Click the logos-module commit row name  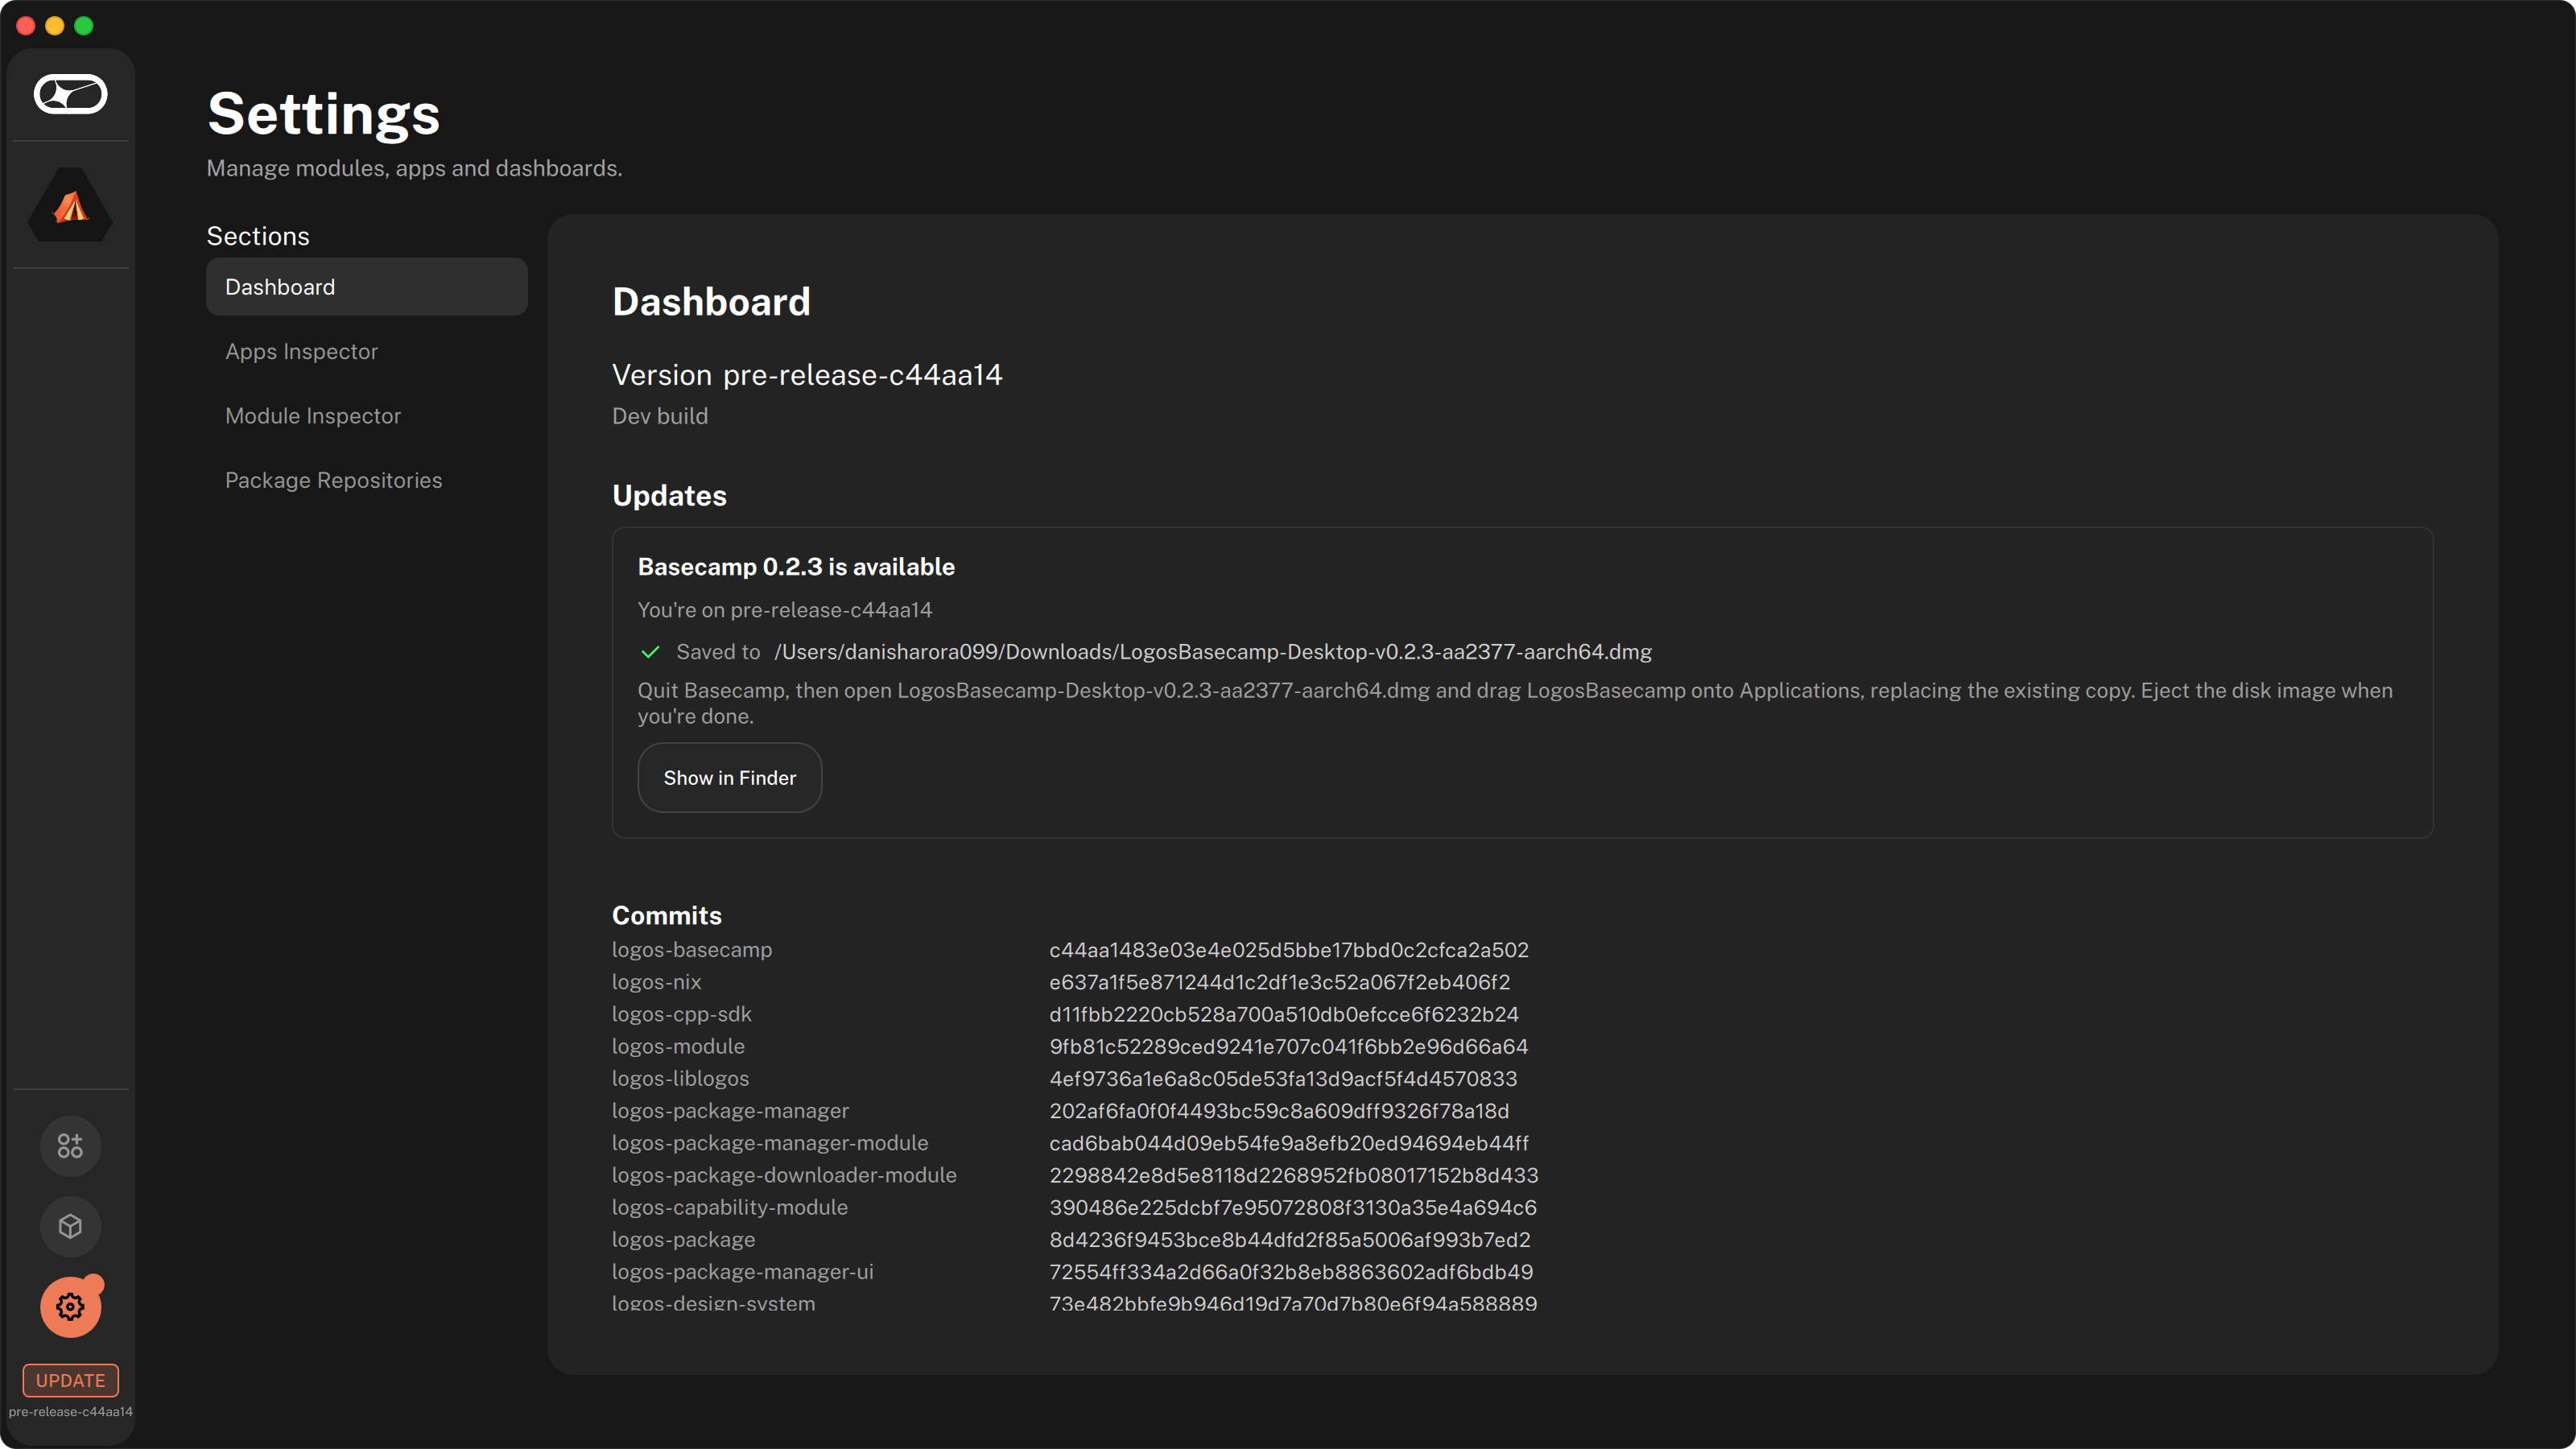coord(678,1046)
